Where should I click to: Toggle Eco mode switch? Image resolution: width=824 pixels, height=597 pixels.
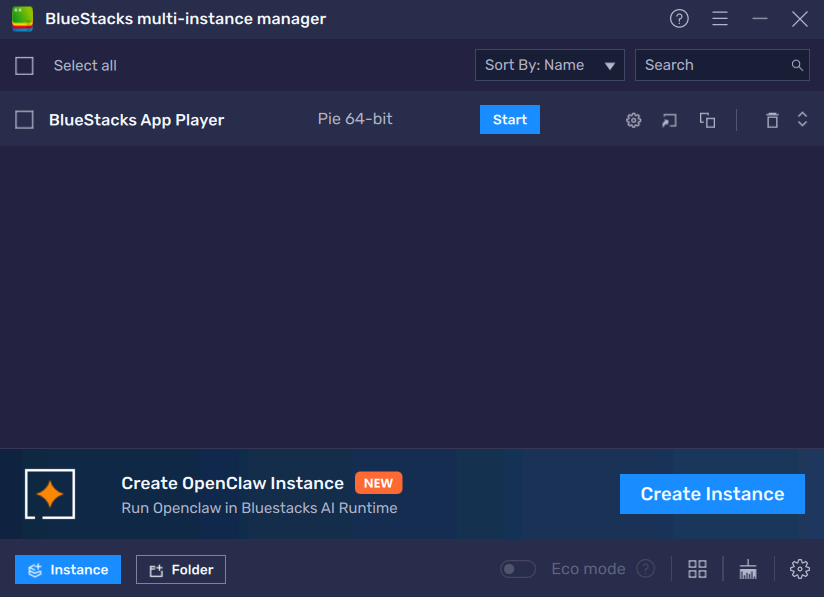(518, 569)
